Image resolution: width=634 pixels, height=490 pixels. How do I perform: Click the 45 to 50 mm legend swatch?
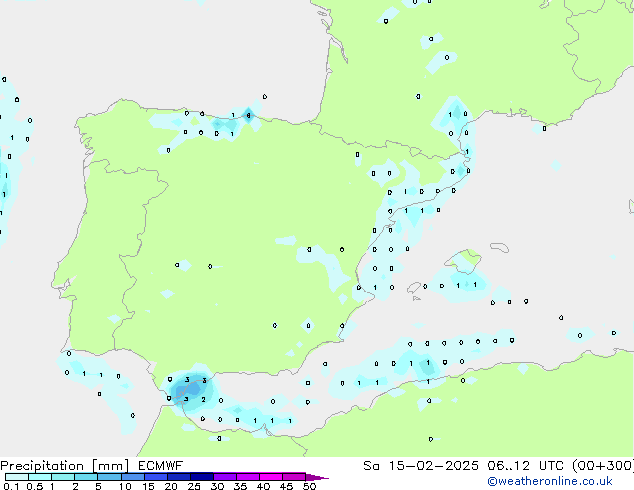[294, 477]
